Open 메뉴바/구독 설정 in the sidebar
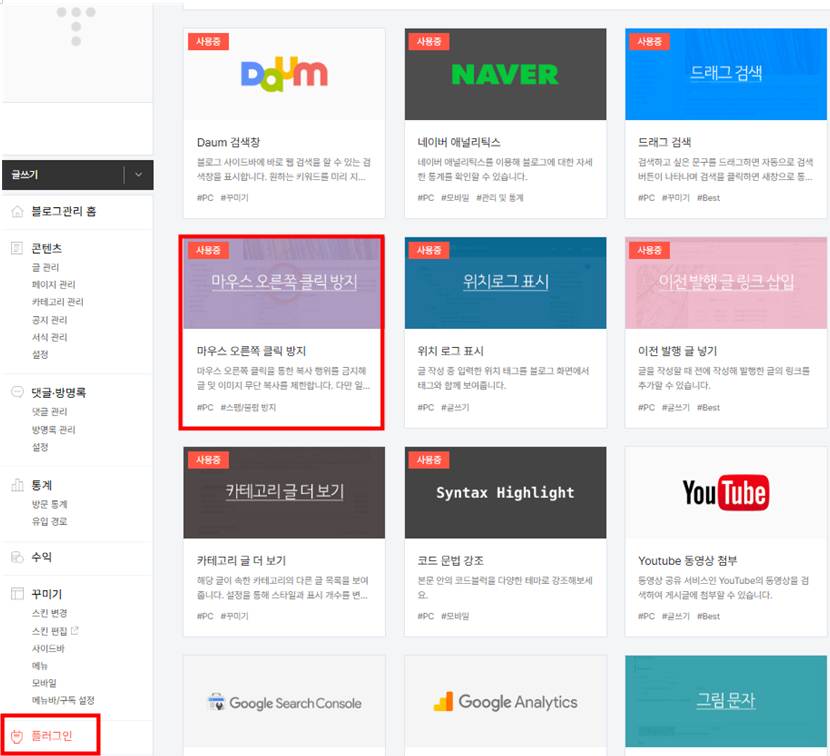Viewport: 830px width, 756px height. 63,700
